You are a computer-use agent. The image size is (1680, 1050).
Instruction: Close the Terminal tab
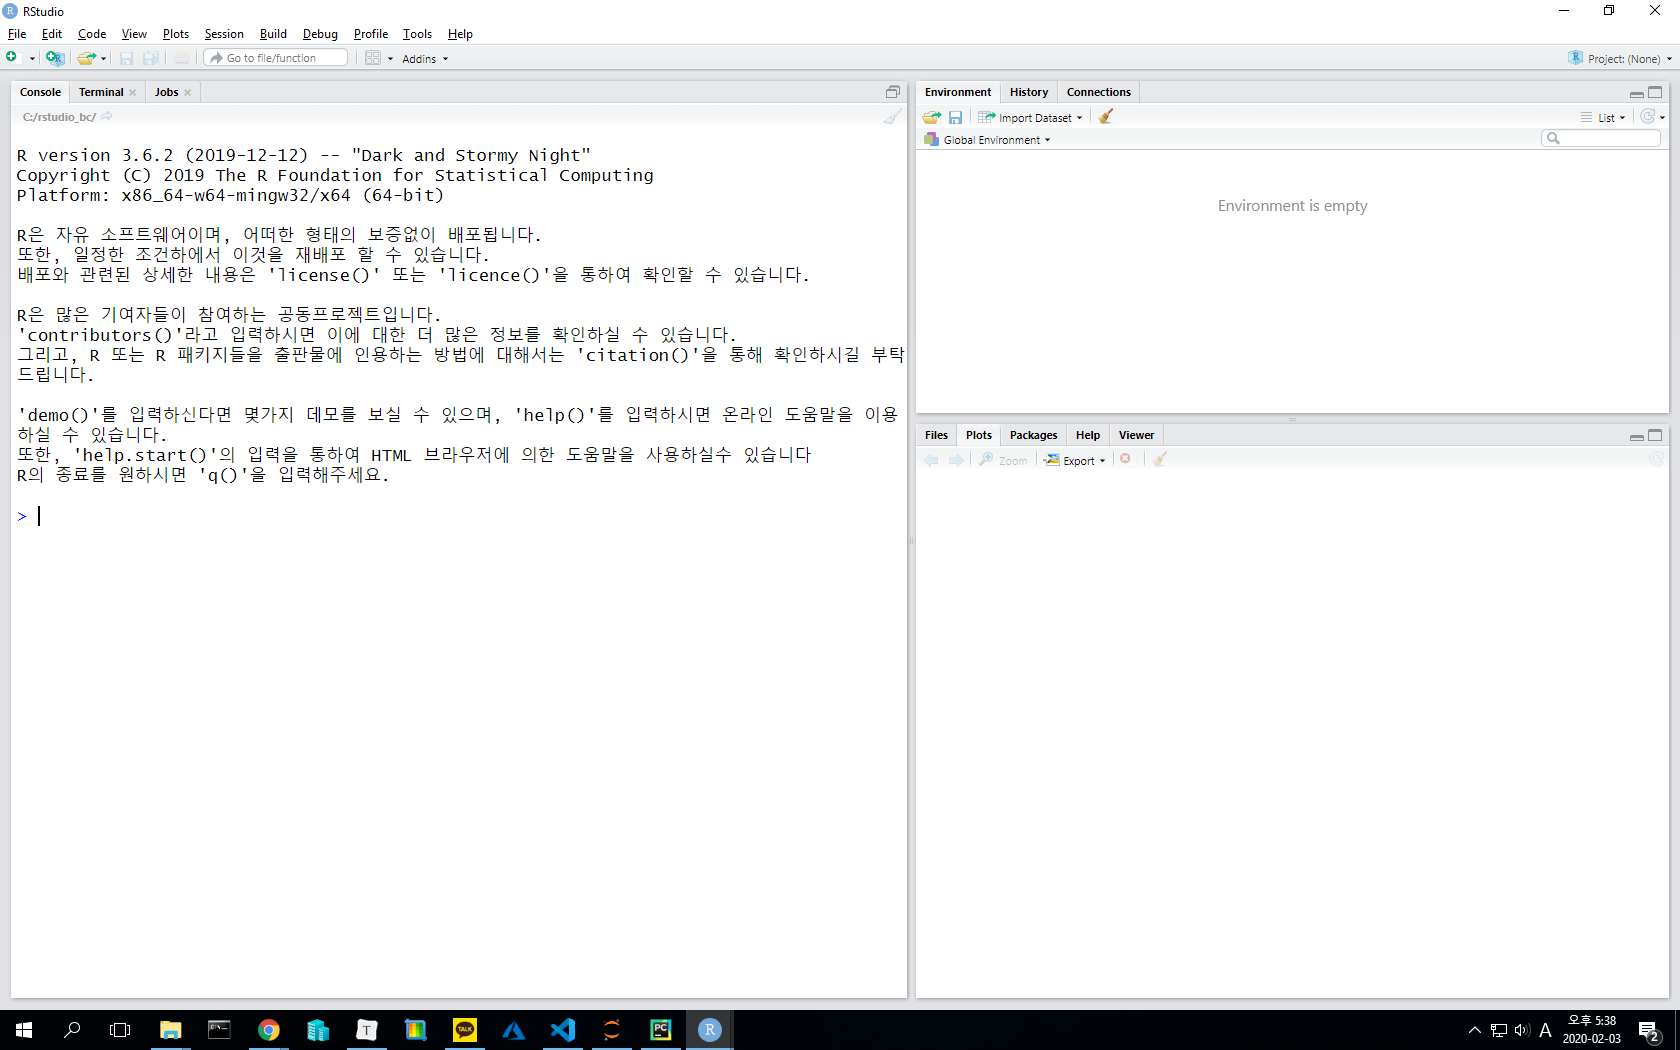132,93
